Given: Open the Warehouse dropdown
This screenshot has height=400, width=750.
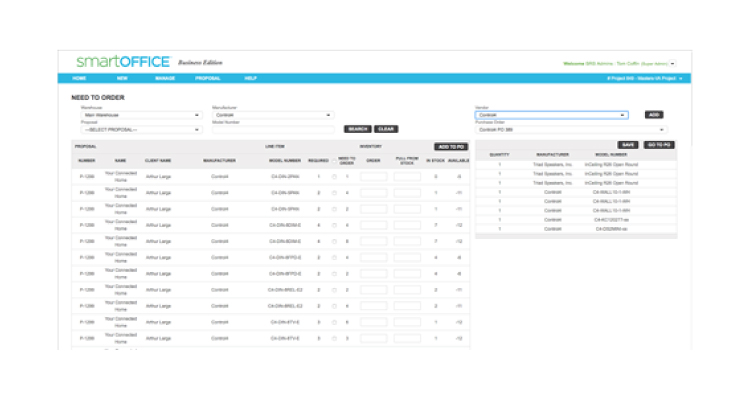Looking at the screenshot, I should tap(141, 115).
